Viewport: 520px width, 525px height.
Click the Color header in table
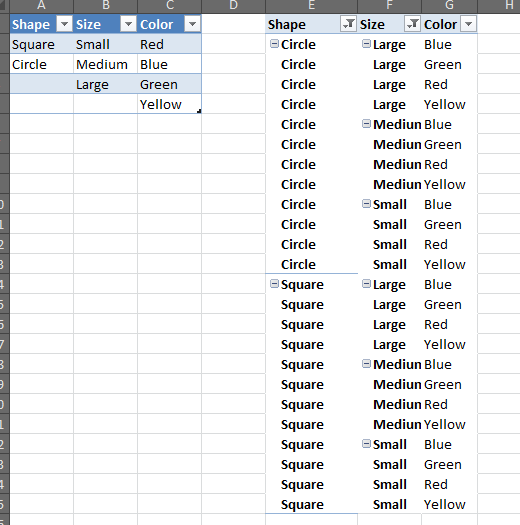[157, 24]
